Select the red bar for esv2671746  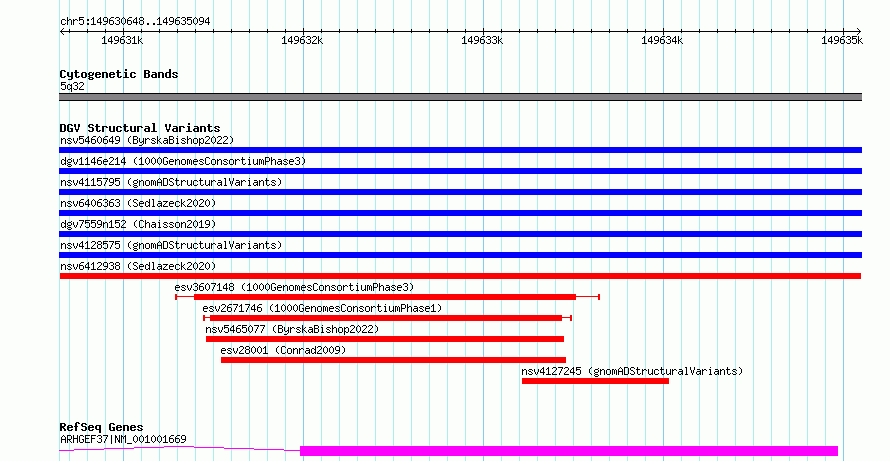coord(386,318)
